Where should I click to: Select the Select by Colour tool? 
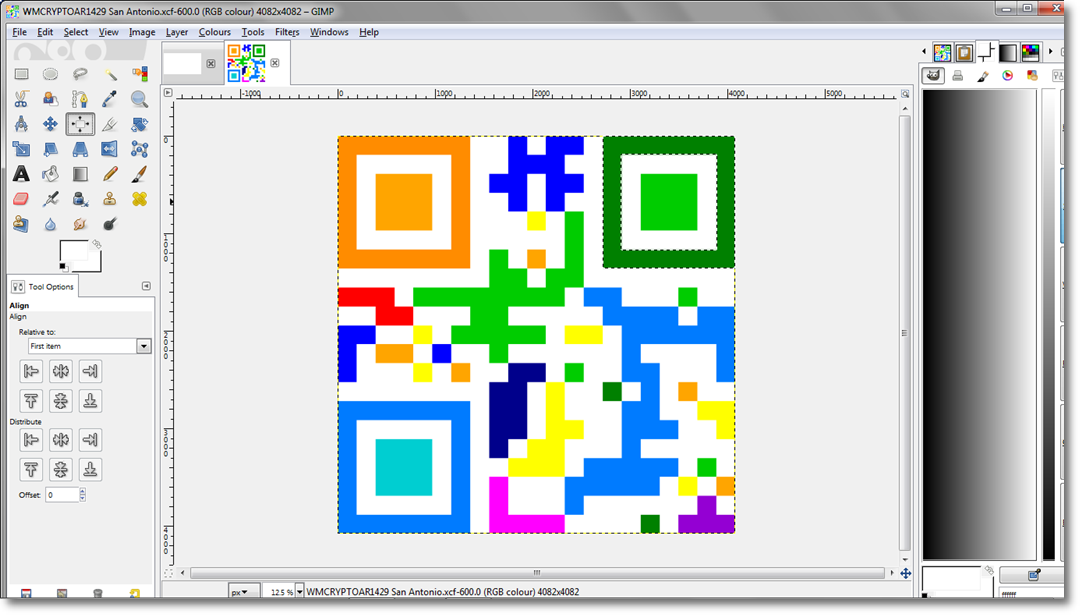pos(139,74)
